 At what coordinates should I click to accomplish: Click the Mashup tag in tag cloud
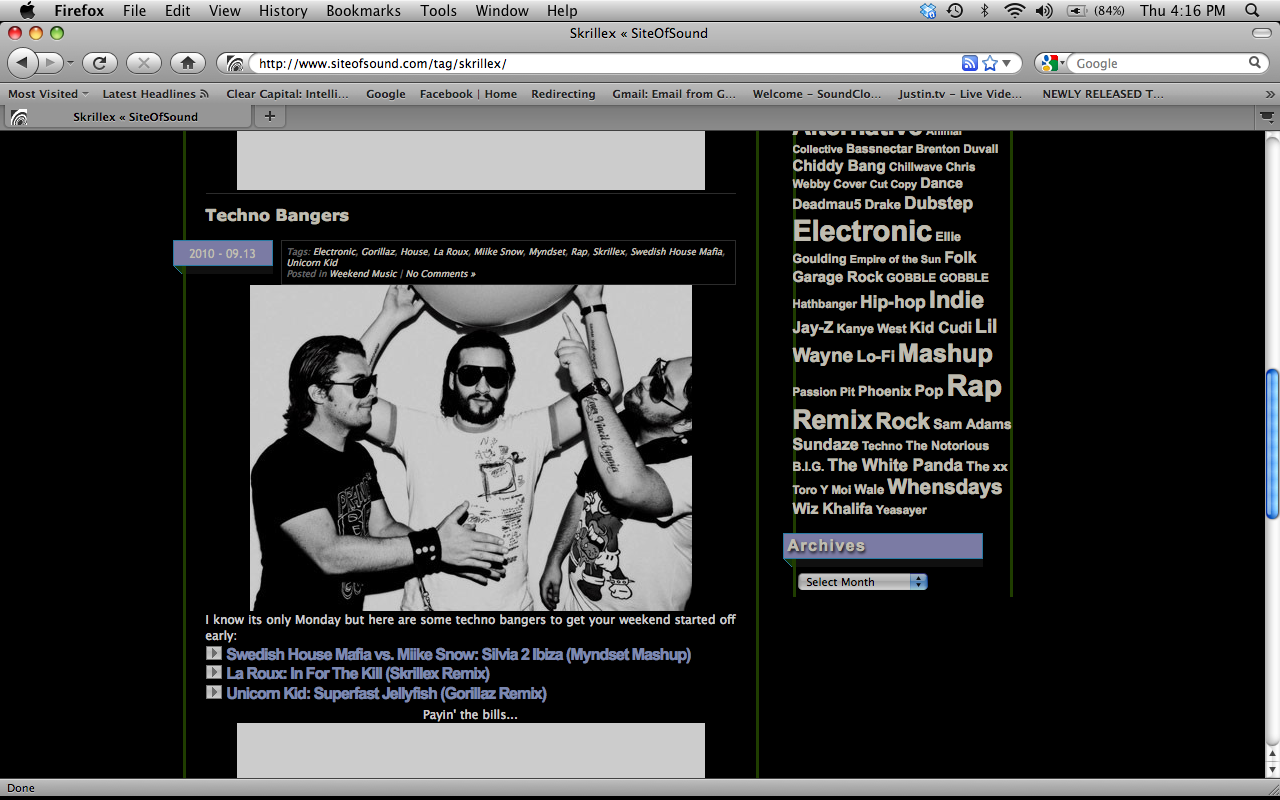pos(945,353)
